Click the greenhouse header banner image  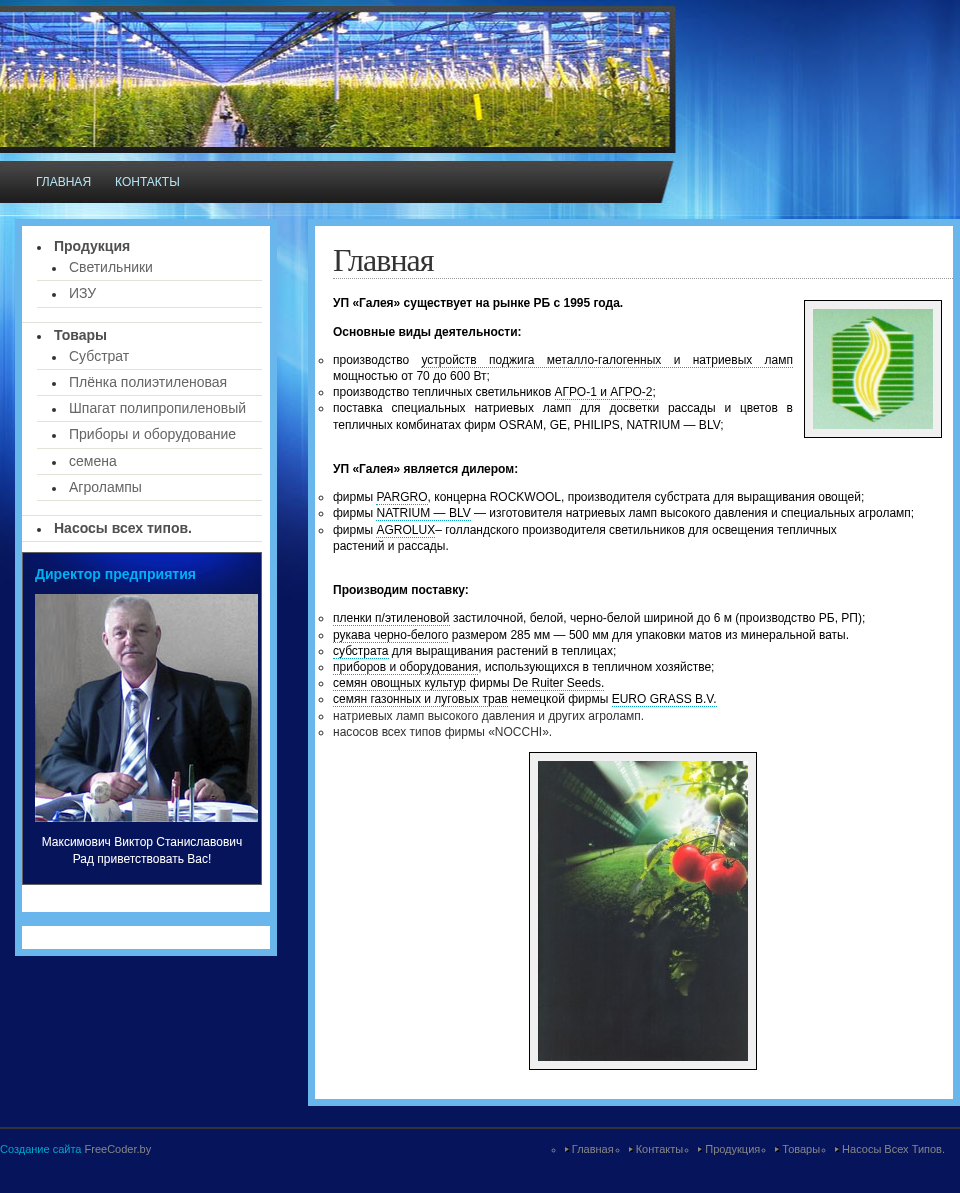pyautogui.click(x=335, y=79)
